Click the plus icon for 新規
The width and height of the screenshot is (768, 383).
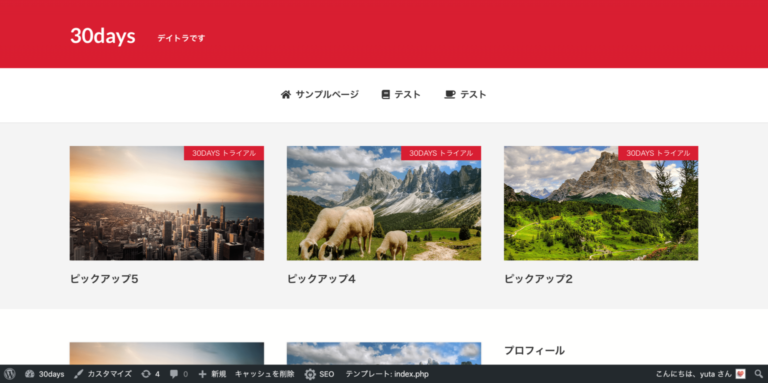(x=202, y=374)
